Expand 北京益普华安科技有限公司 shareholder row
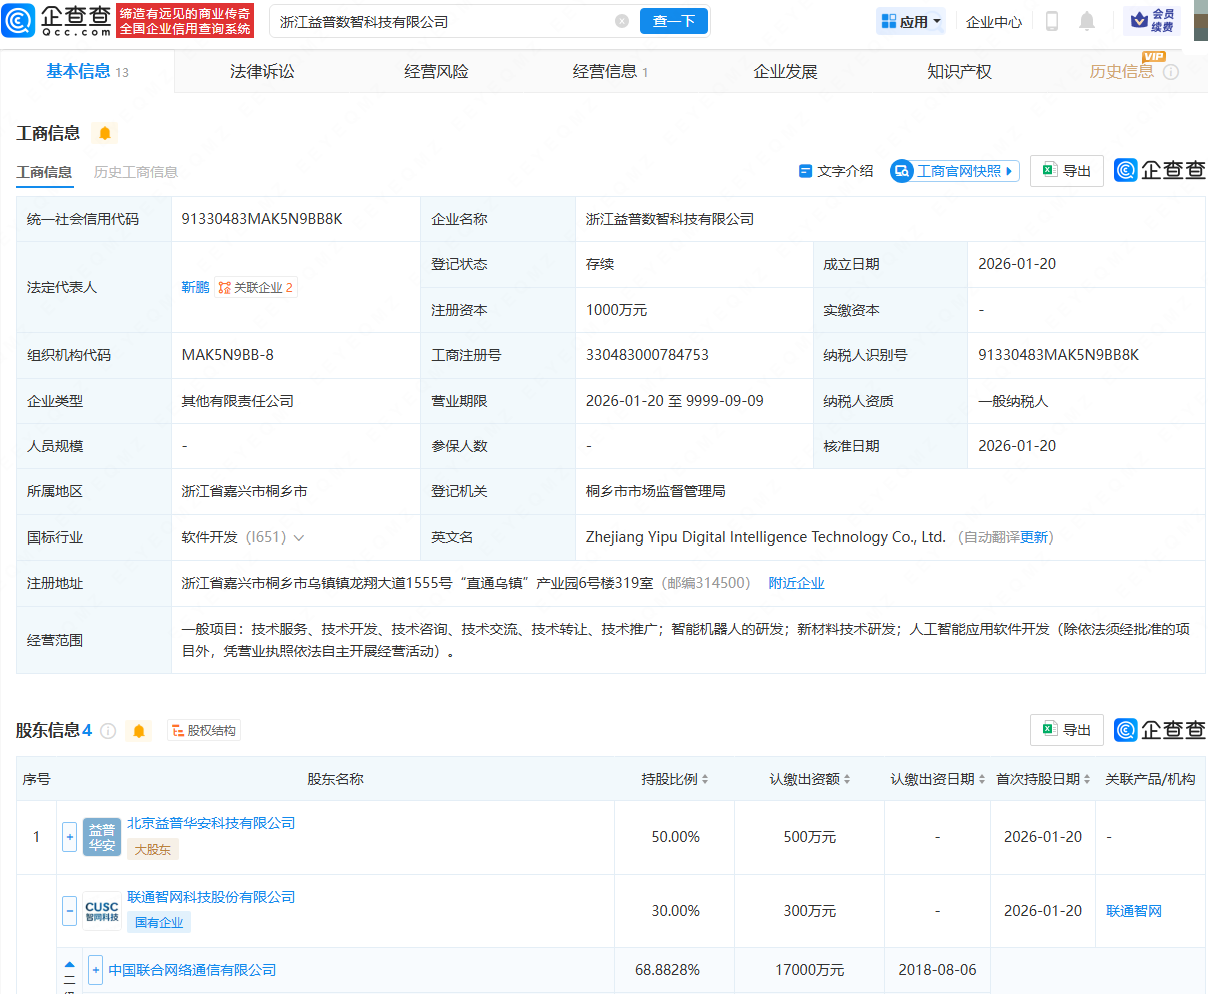The image size is (1208, 994). click(68, 837)
